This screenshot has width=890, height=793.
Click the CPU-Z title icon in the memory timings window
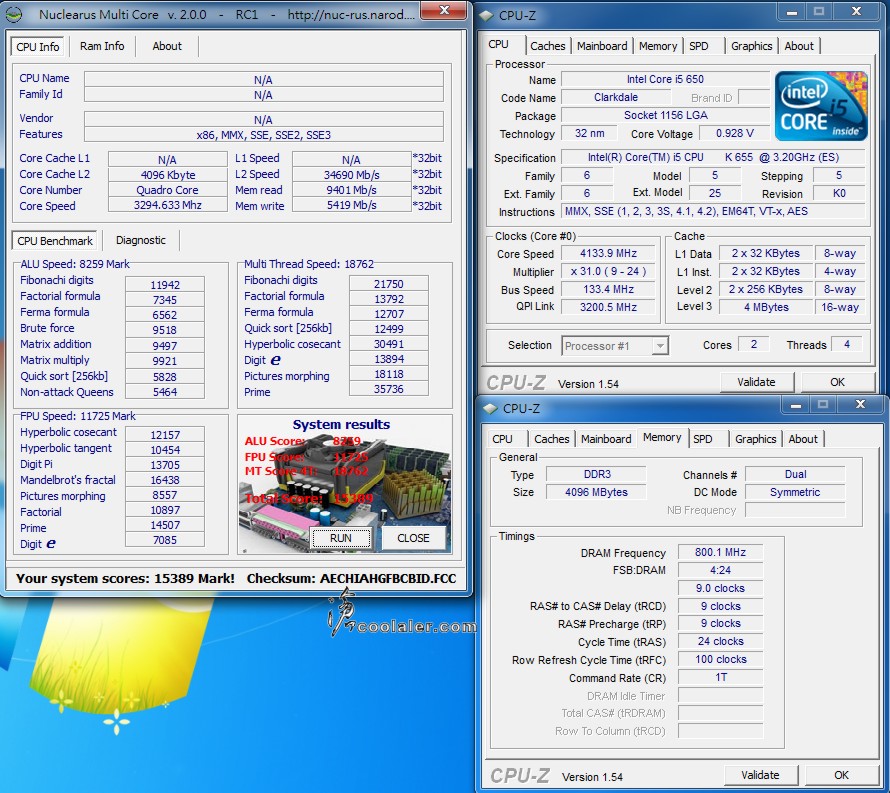tap(490, 408)
